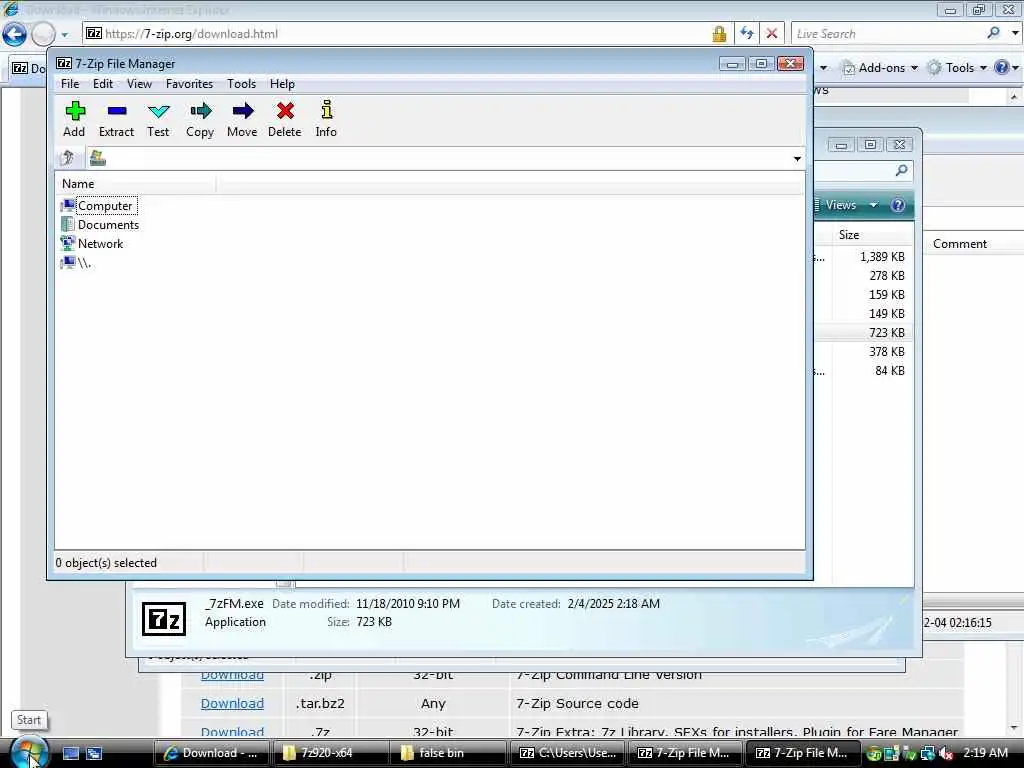Click the volume icon in system tray
Viewport: 1024px width, 768px height.
coord(946,754)
